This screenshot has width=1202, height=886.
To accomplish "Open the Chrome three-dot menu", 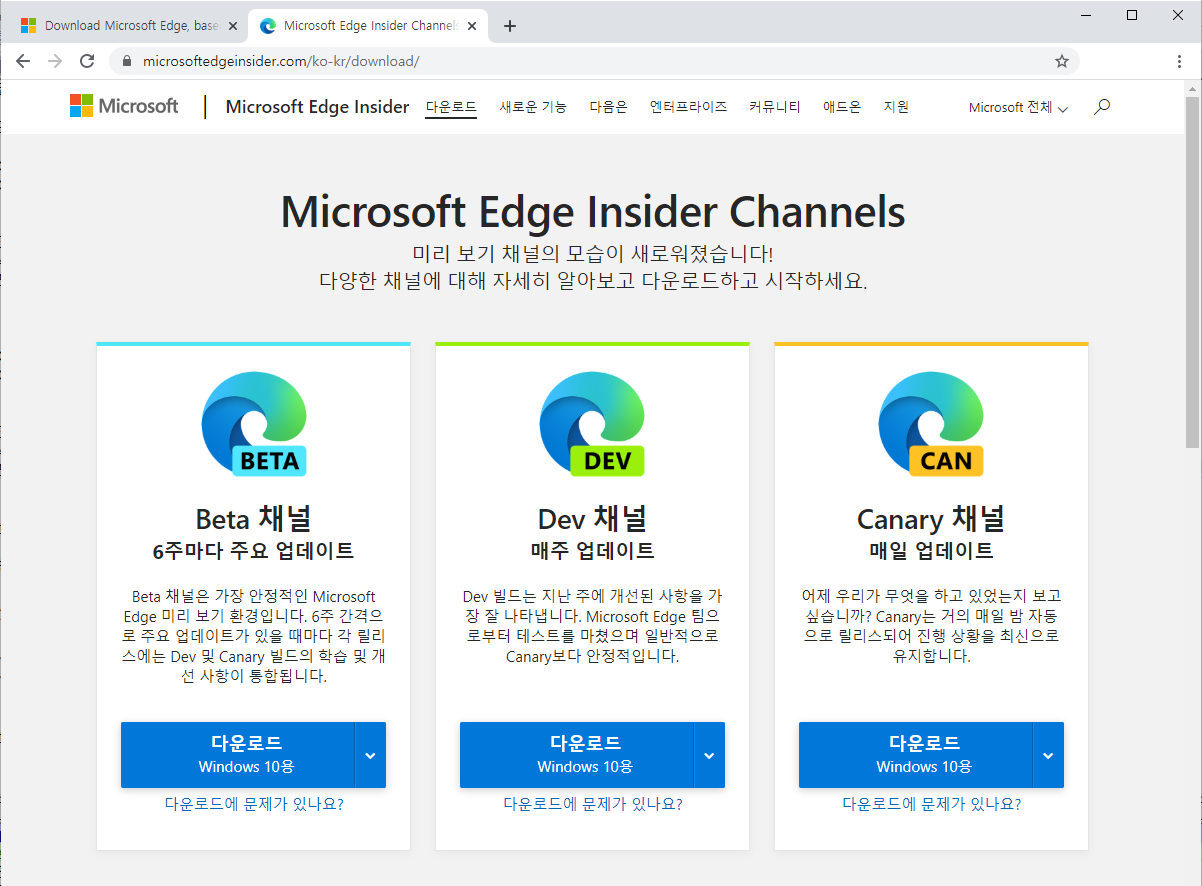I will coord(1180,61).
